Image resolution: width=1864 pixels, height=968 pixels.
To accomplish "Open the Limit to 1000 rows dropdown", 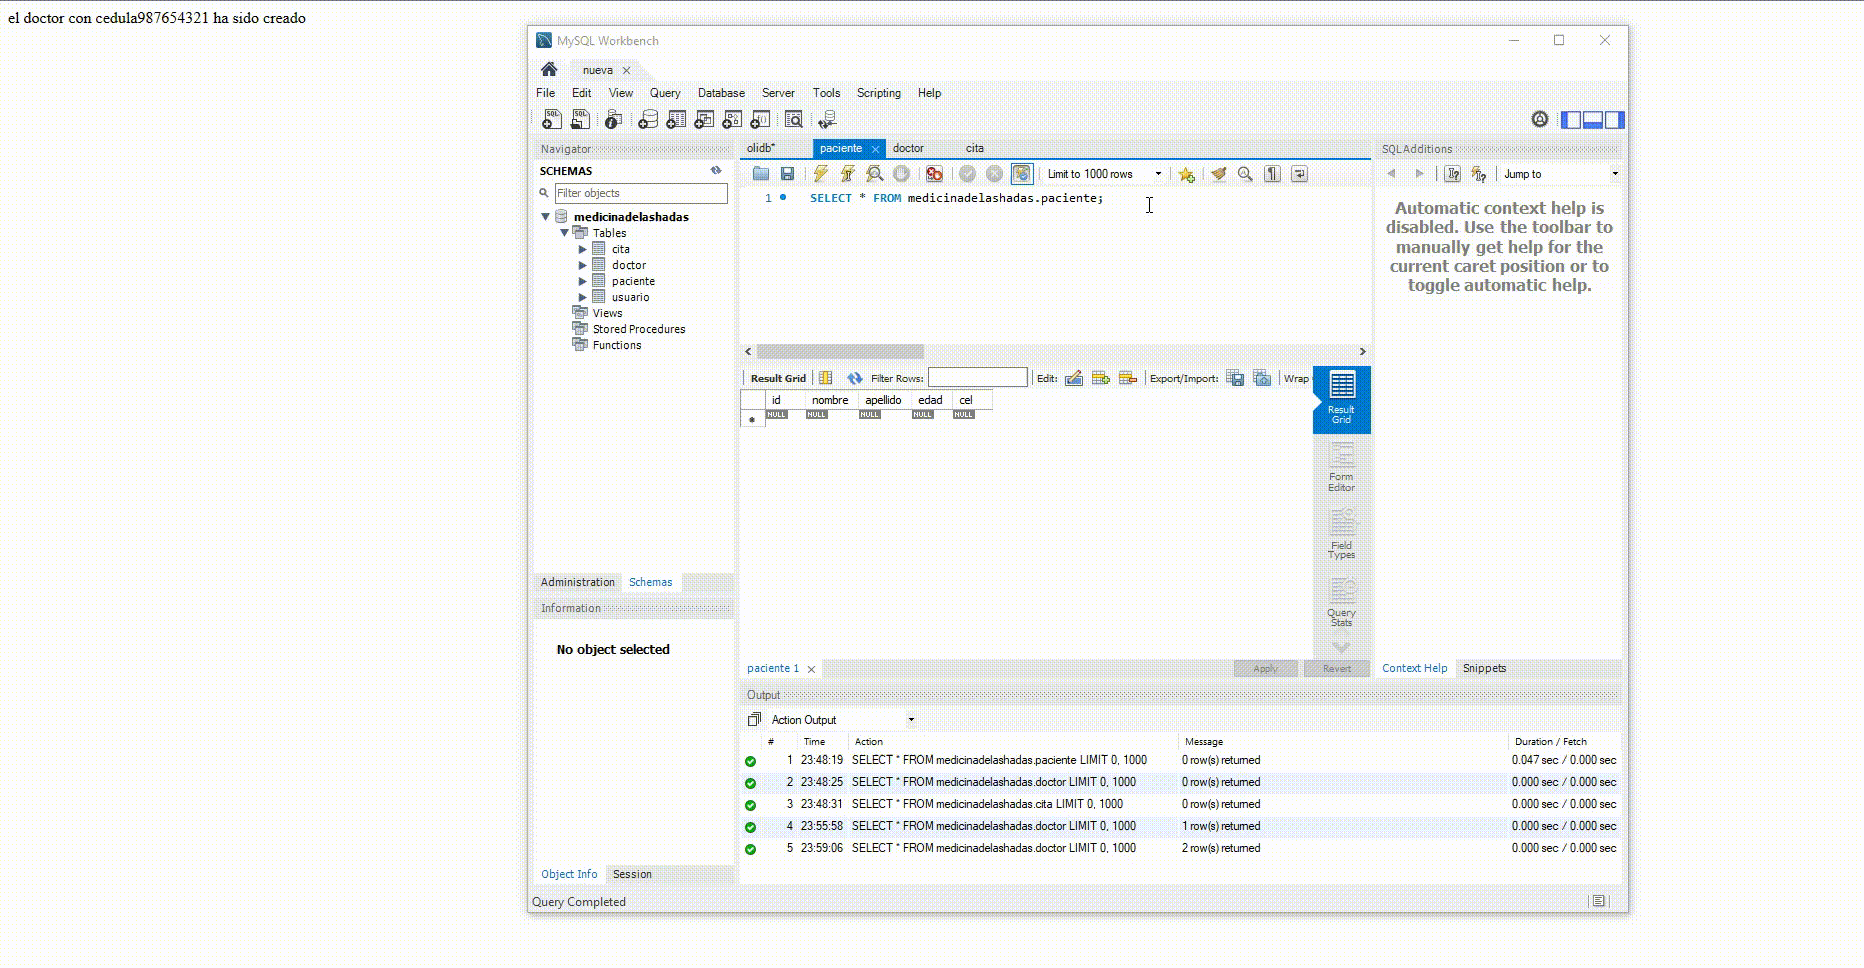I will tap(1158, 174).
